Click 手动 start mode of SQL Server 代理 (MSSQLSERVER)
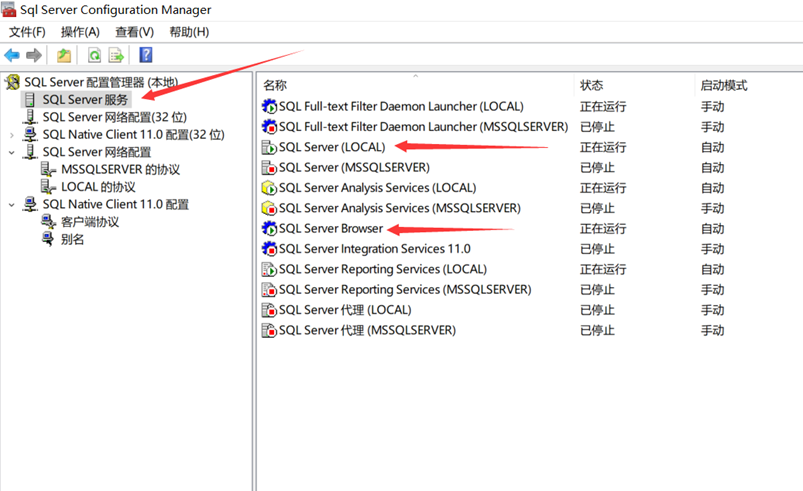The width and height of the screenshot is (803, 491). (712, 330)
